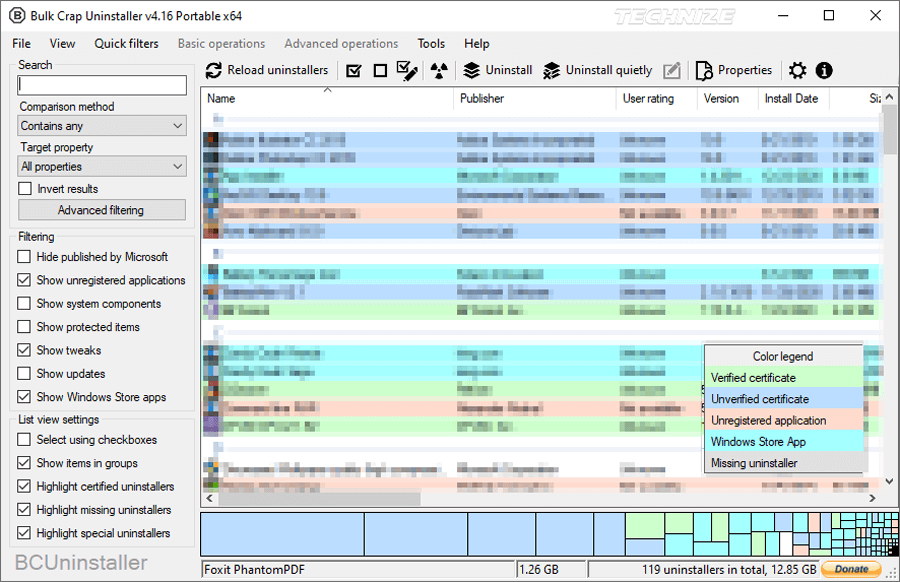
Task: Open the Comparison method dropdown
Action: (x=102, y=126)
